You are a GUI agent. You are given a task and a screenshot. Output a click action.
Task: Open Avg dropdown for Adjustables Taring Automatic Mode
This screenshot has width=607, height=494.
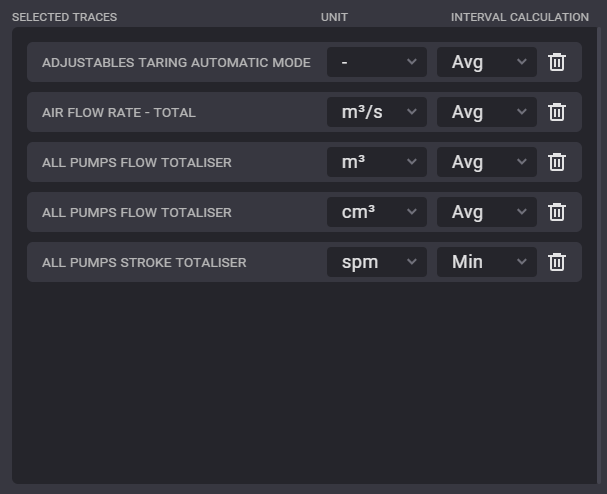point(487,62)
